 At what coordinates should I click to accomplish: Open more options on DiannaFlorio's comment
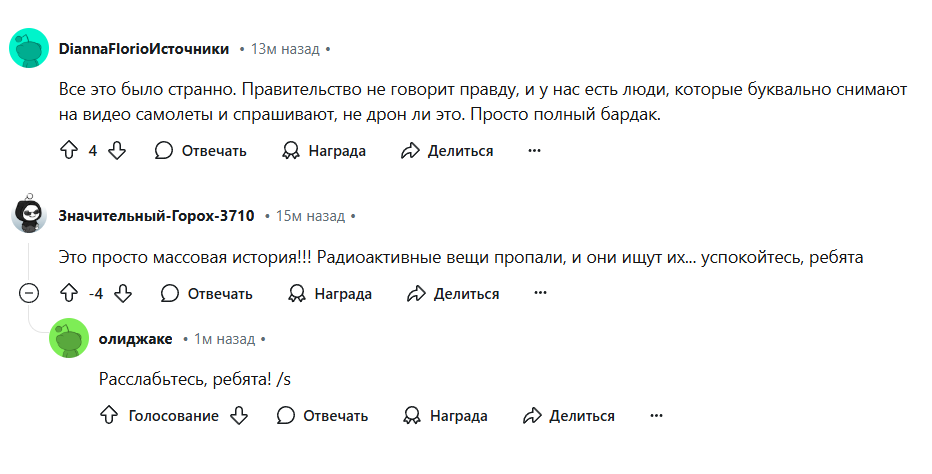534,150
